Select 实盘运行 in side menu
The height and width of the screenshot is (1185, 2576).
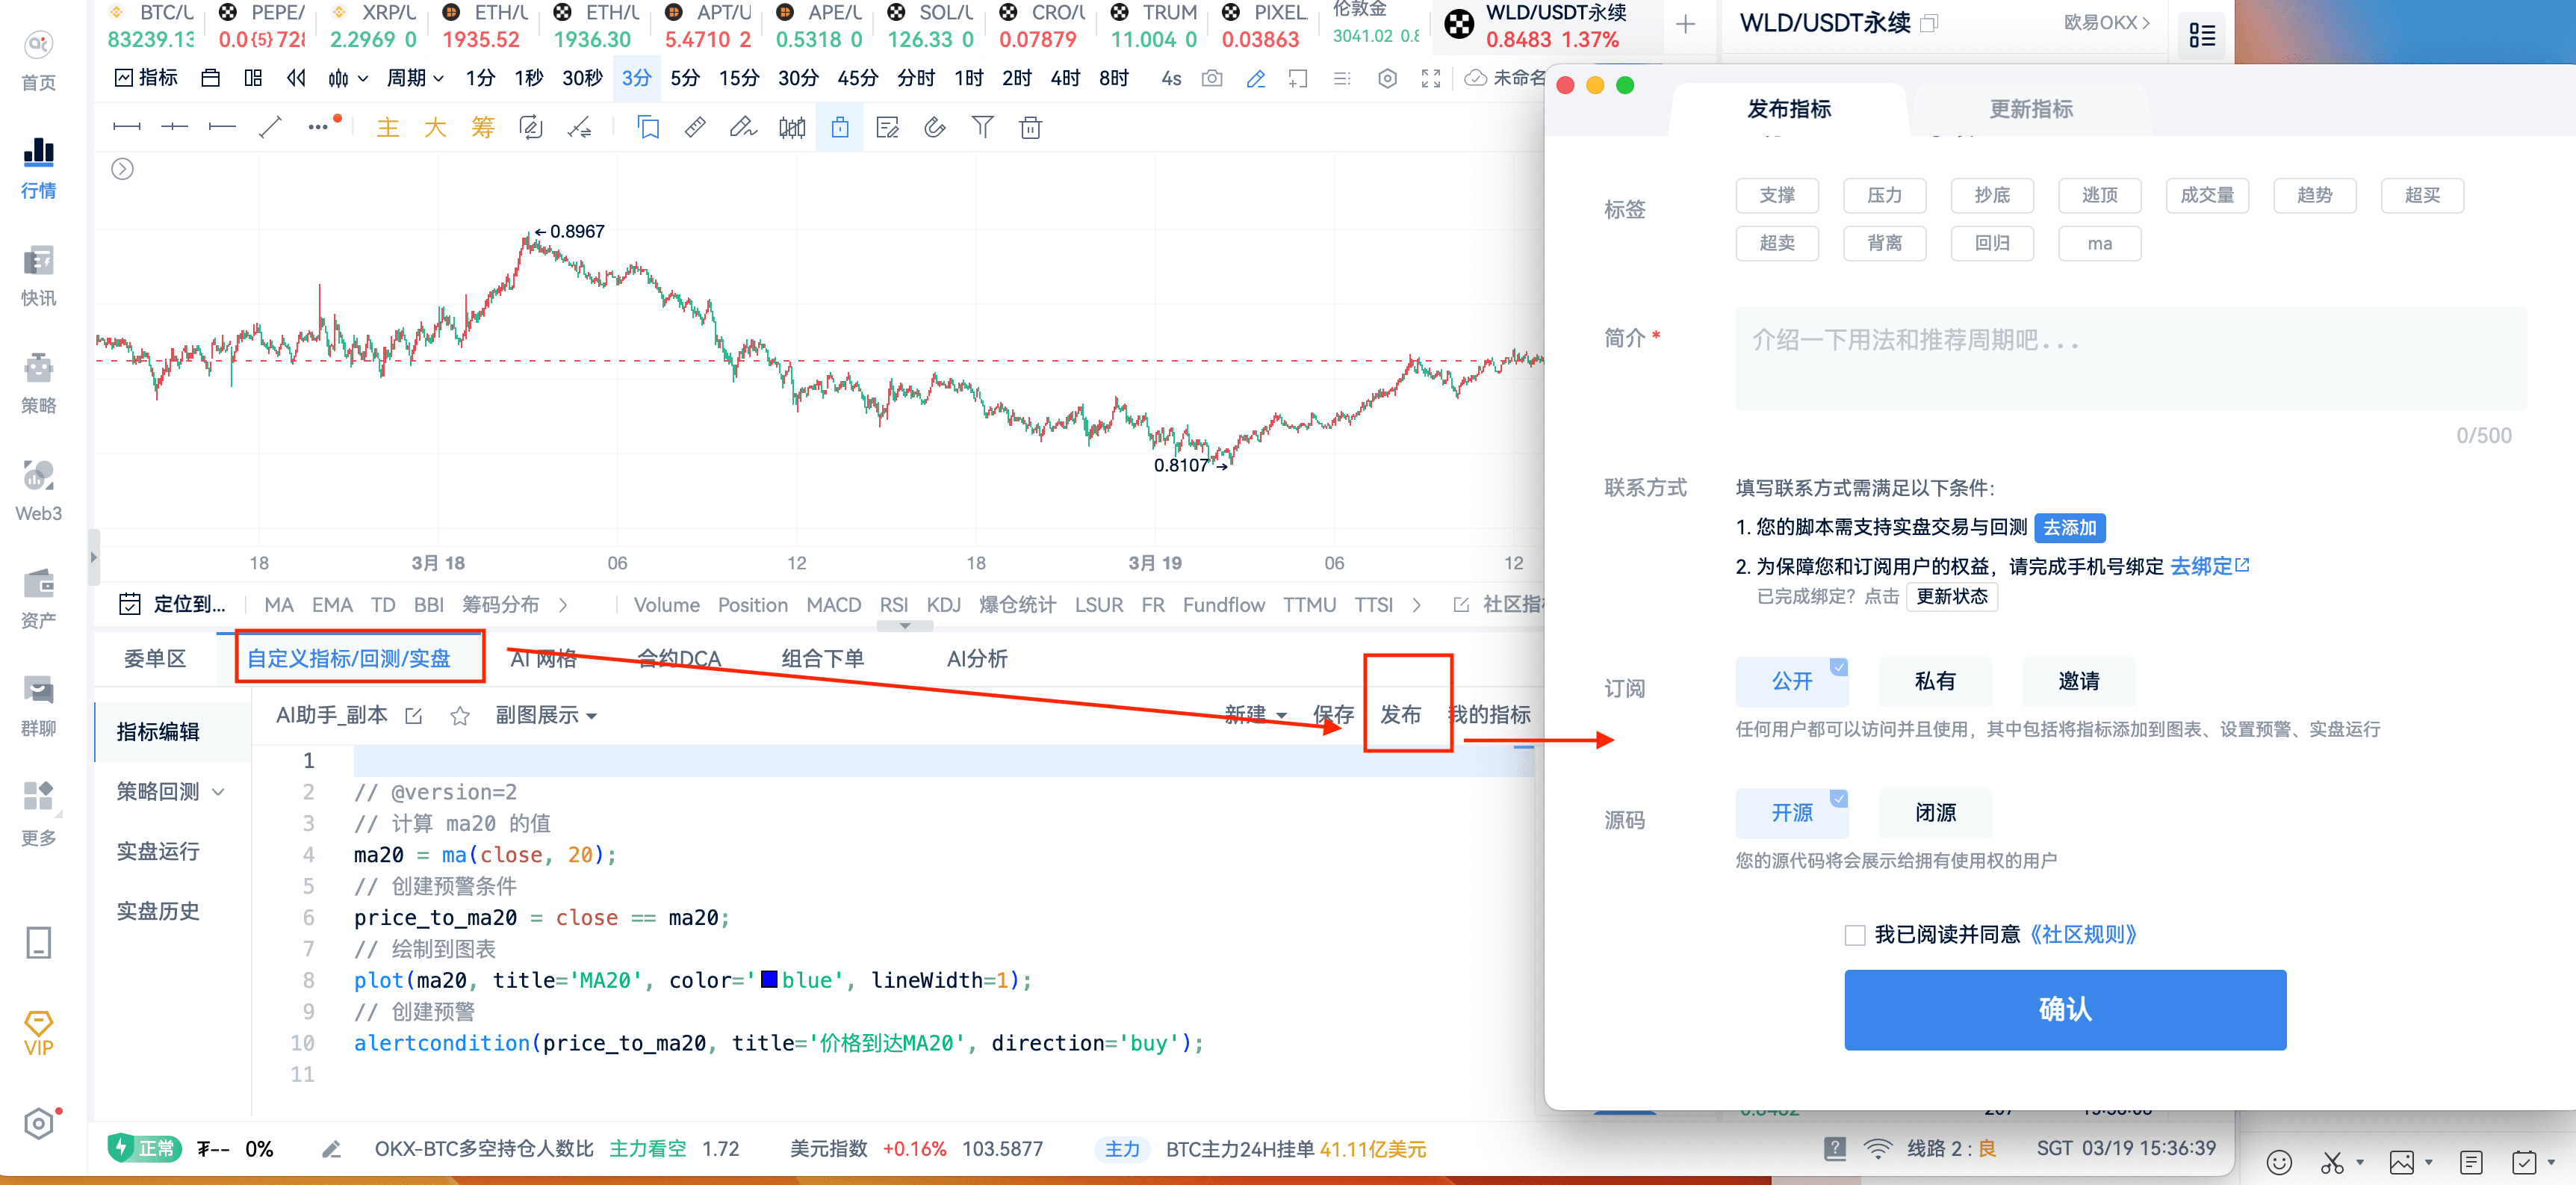point(158,852)
